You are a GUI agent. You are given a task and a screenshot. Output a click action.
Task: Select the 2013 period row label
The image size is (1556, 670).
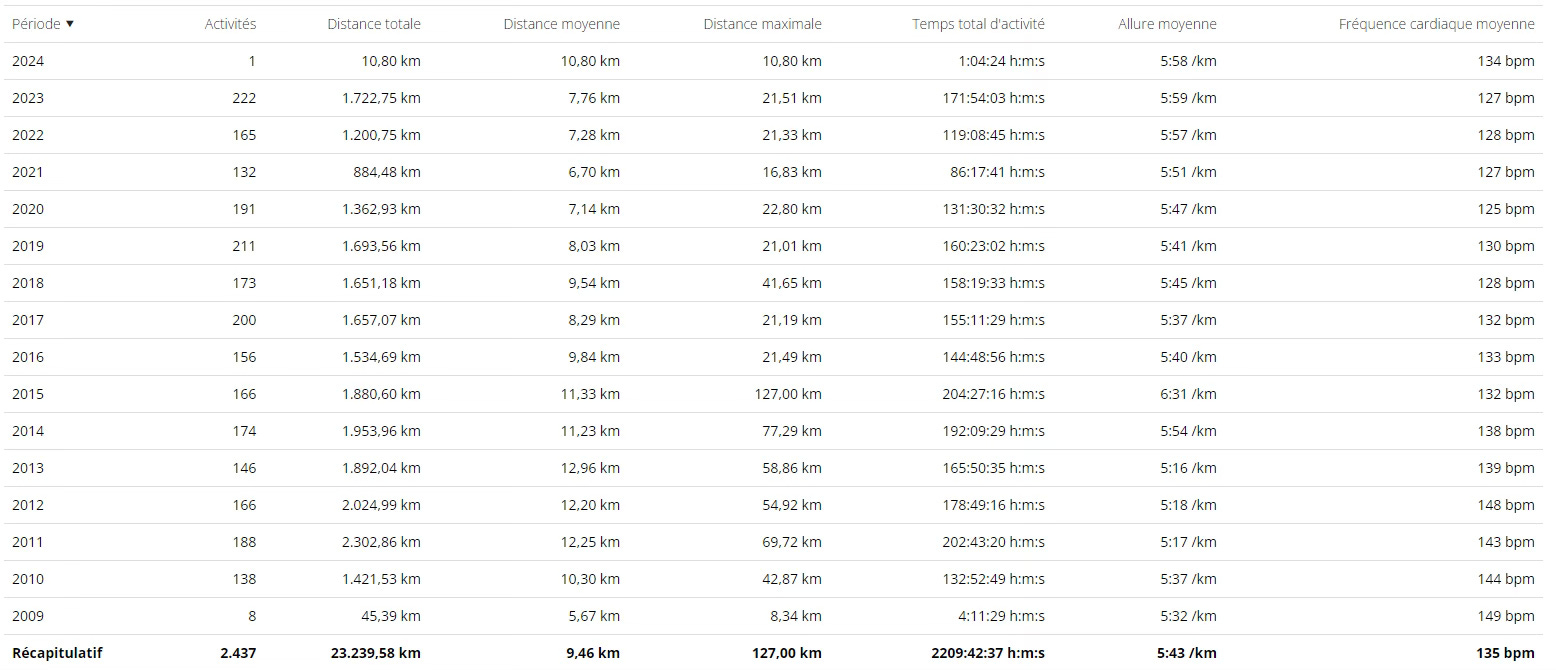[x=28, y=468]
